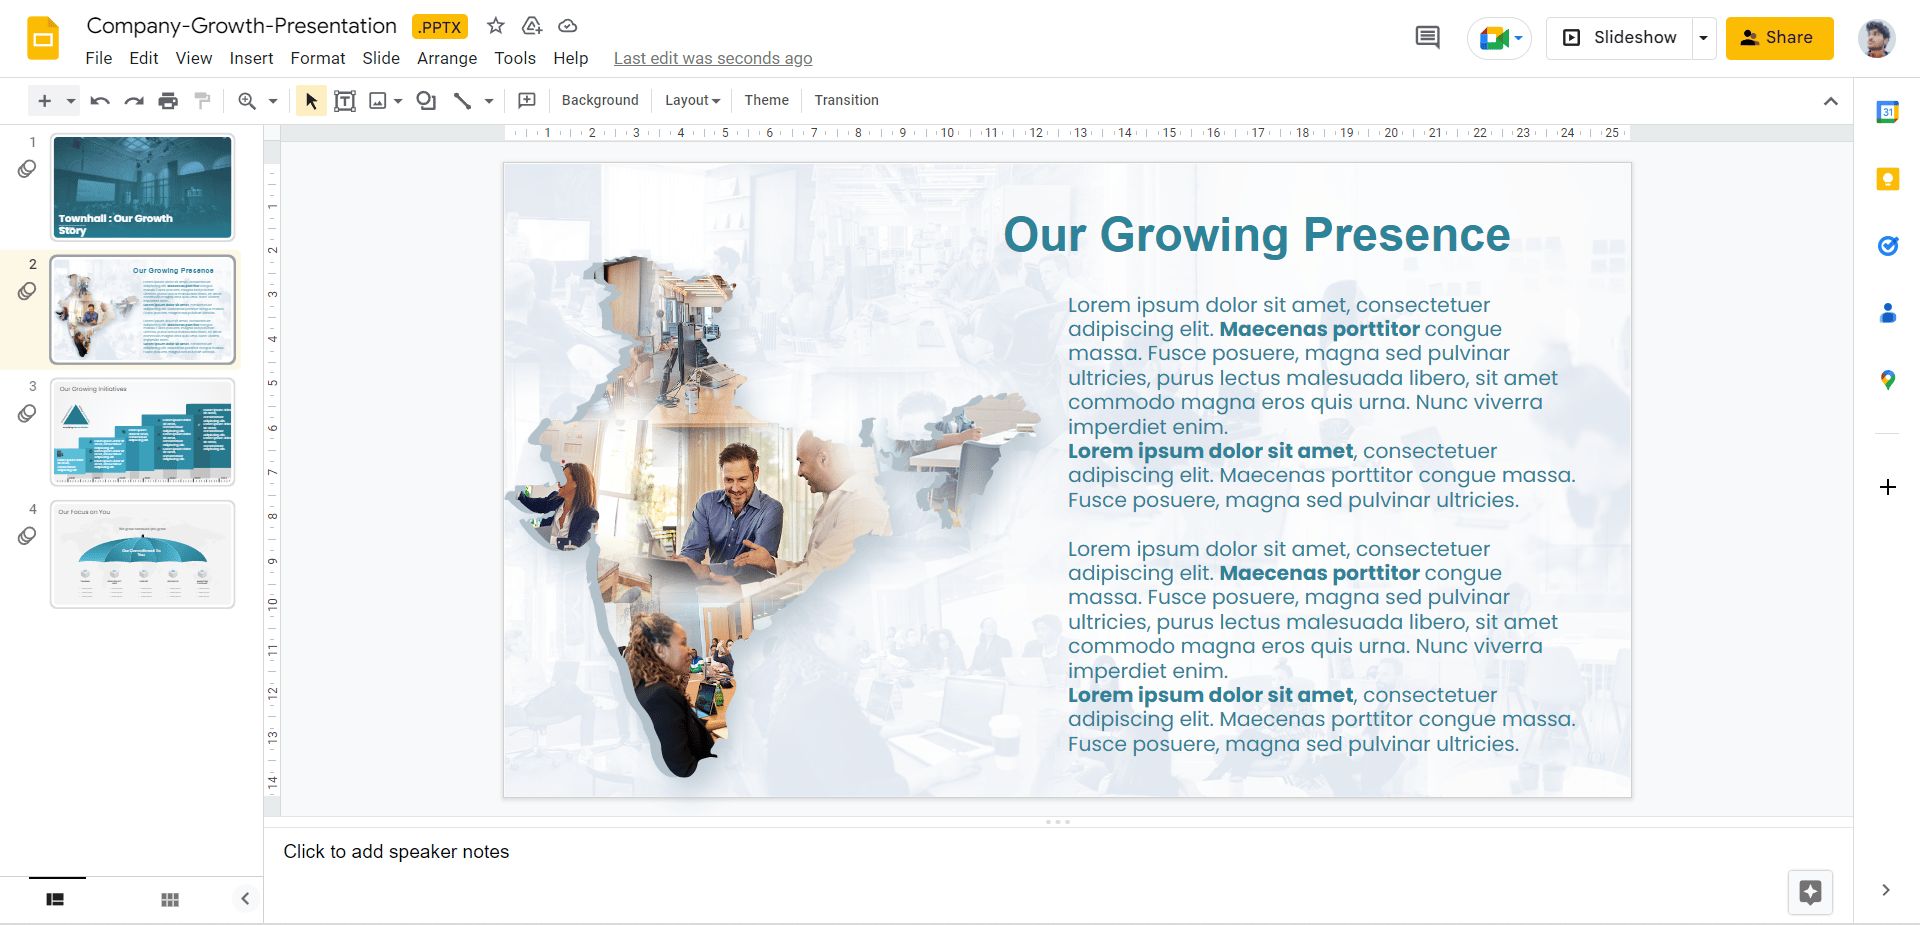Open the Layout dropdown
Screen dimensions: 1920x925
(692, 100)
